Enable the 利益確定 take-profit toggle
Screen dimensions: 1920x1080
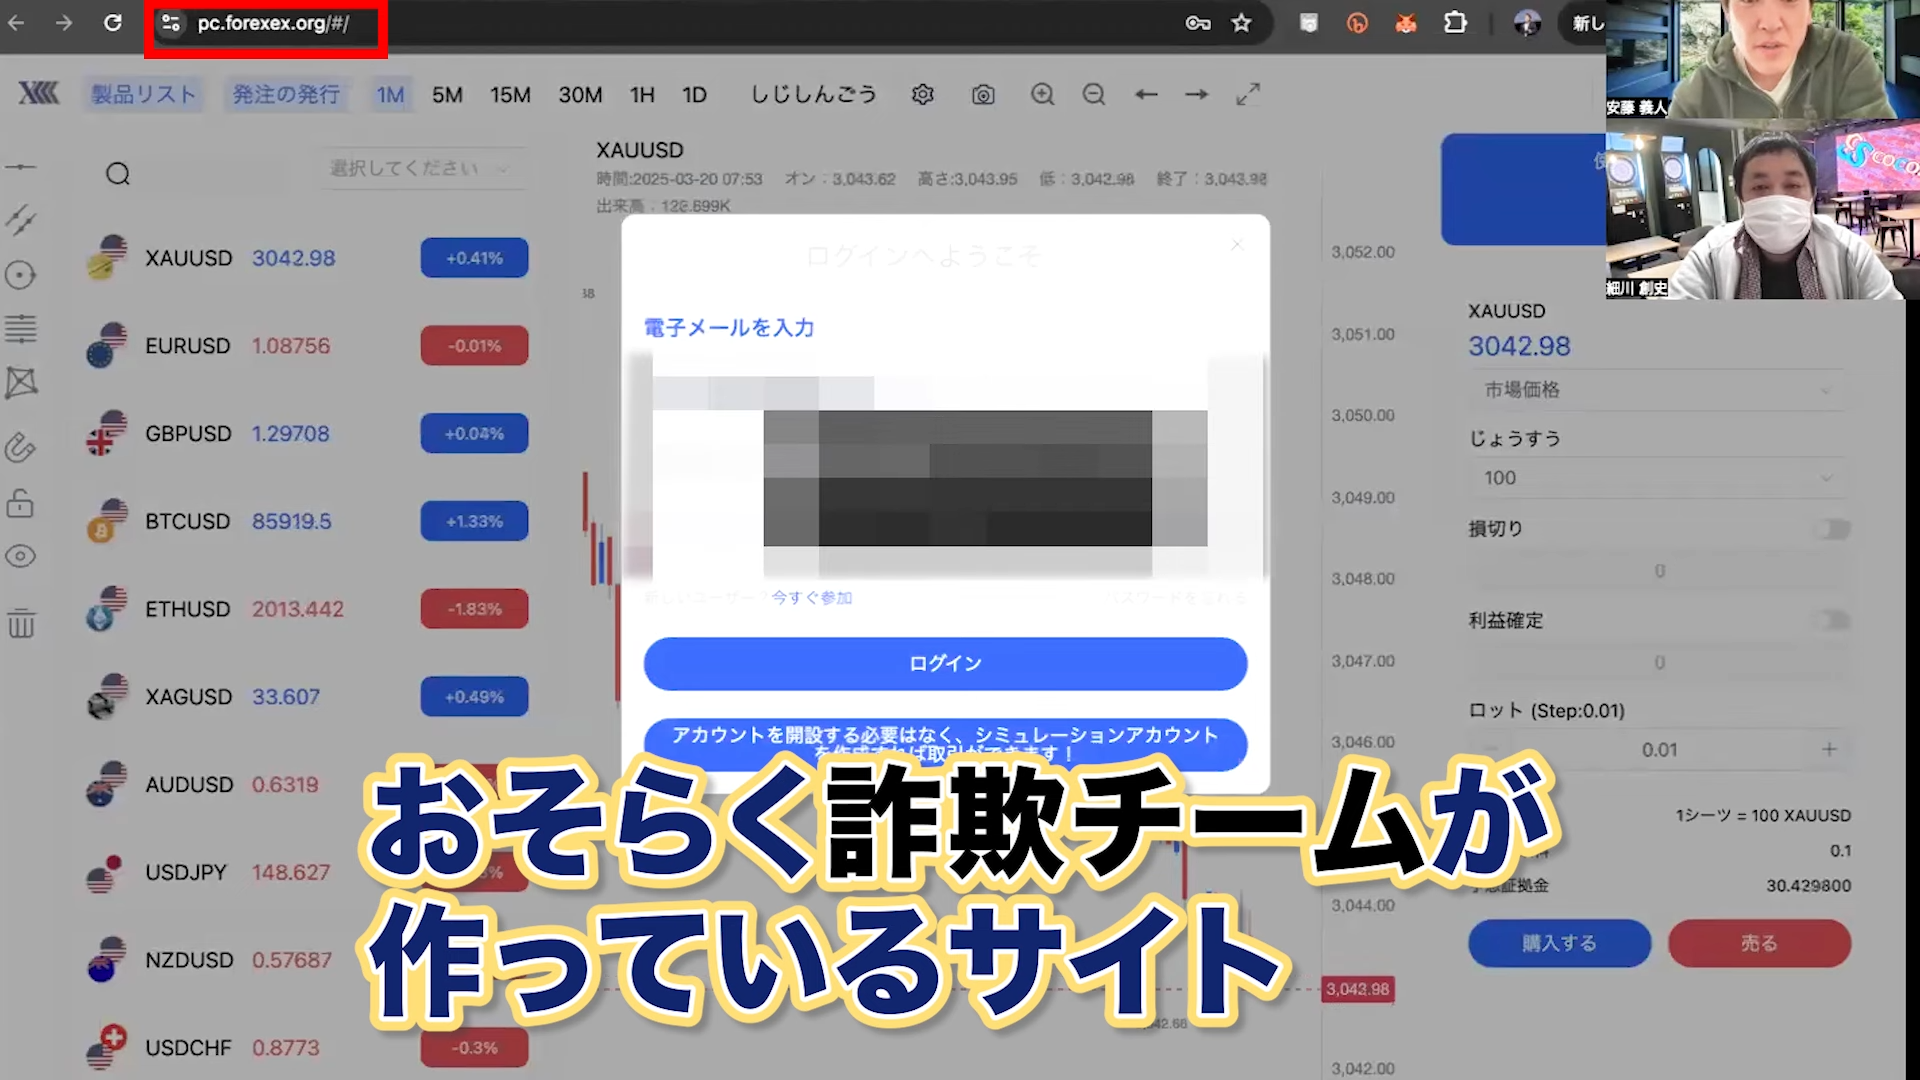(x=1833, y=620)
